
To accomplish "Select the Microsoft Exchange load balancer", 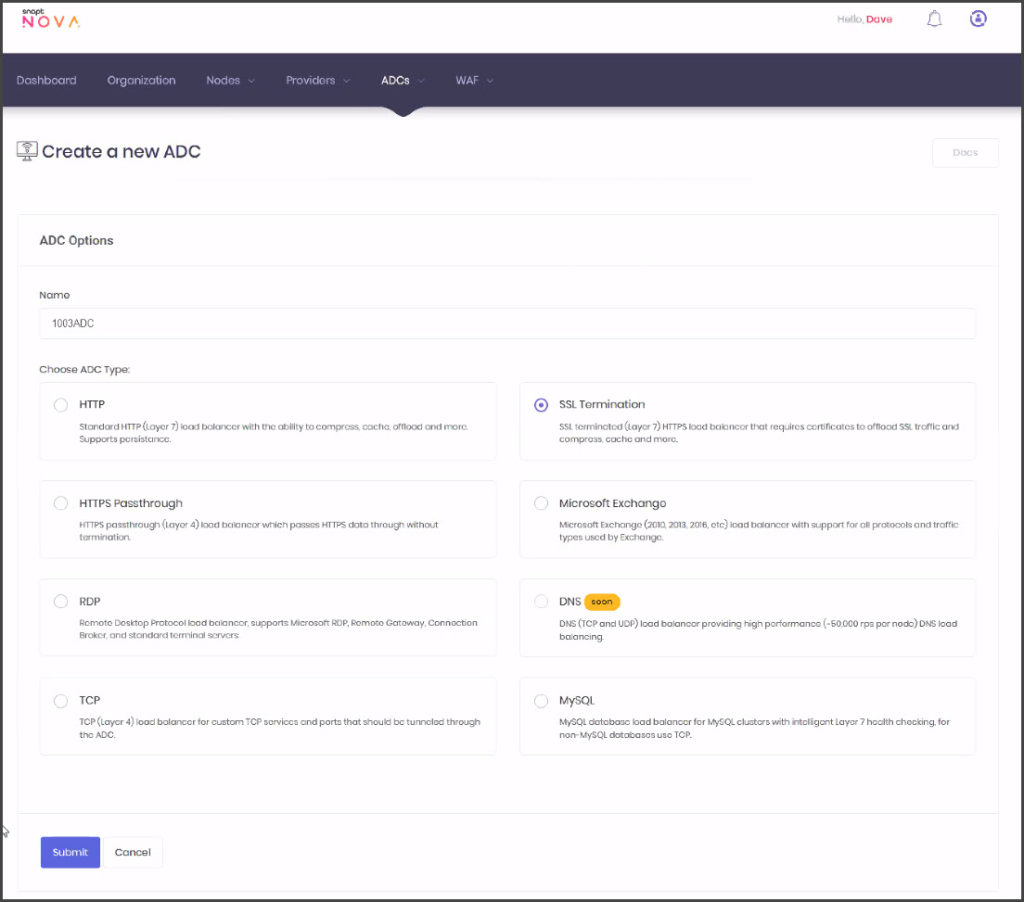I will (x=541, y=503).
